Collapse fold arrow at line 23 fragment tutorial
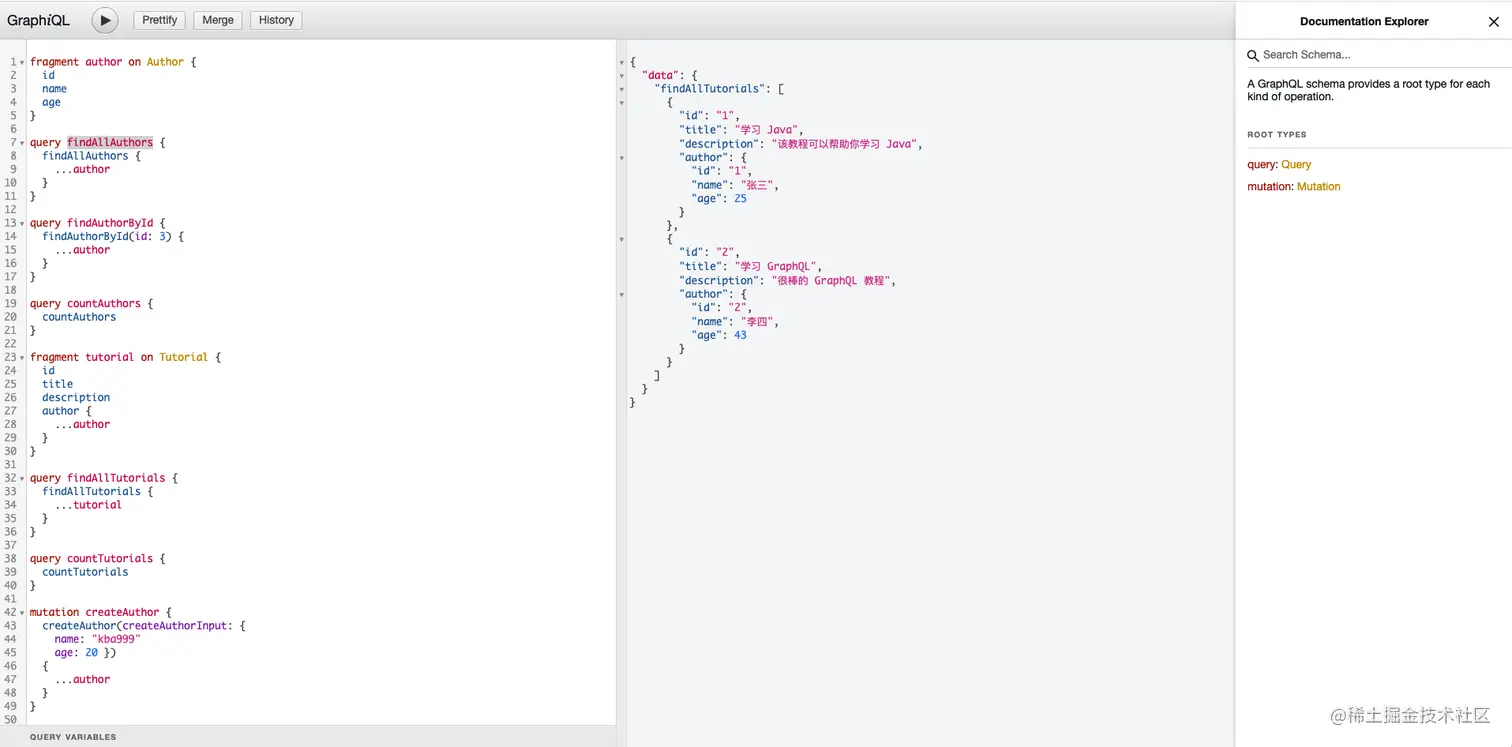The height and width of the screenshot is (747, 1512). click(x=23, y=357)
